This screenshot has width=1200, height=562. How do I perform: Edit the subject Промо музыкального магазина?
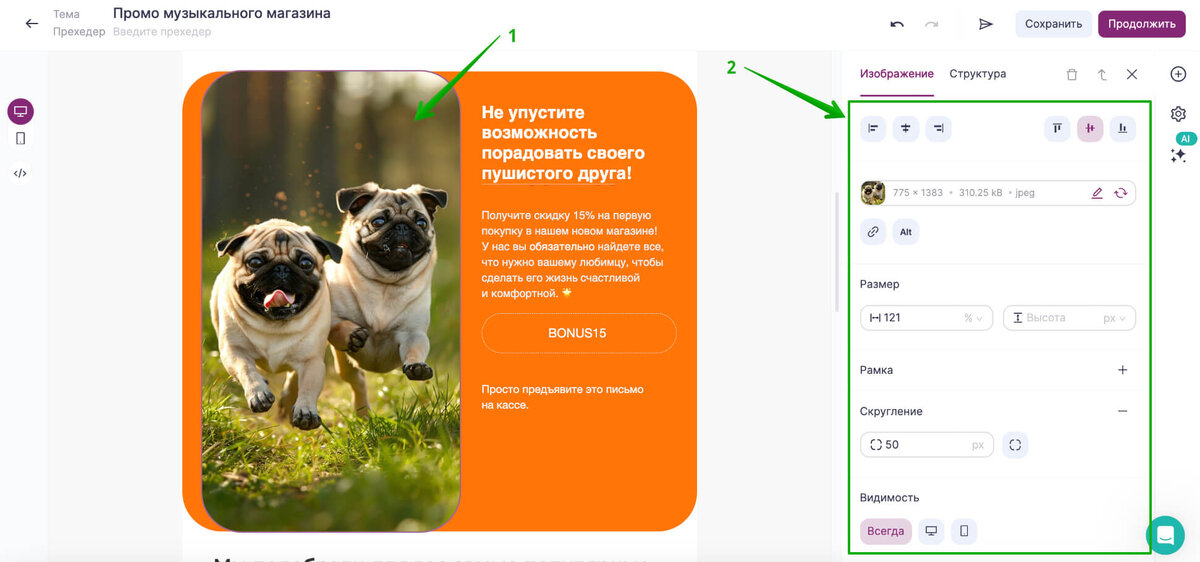222,14
